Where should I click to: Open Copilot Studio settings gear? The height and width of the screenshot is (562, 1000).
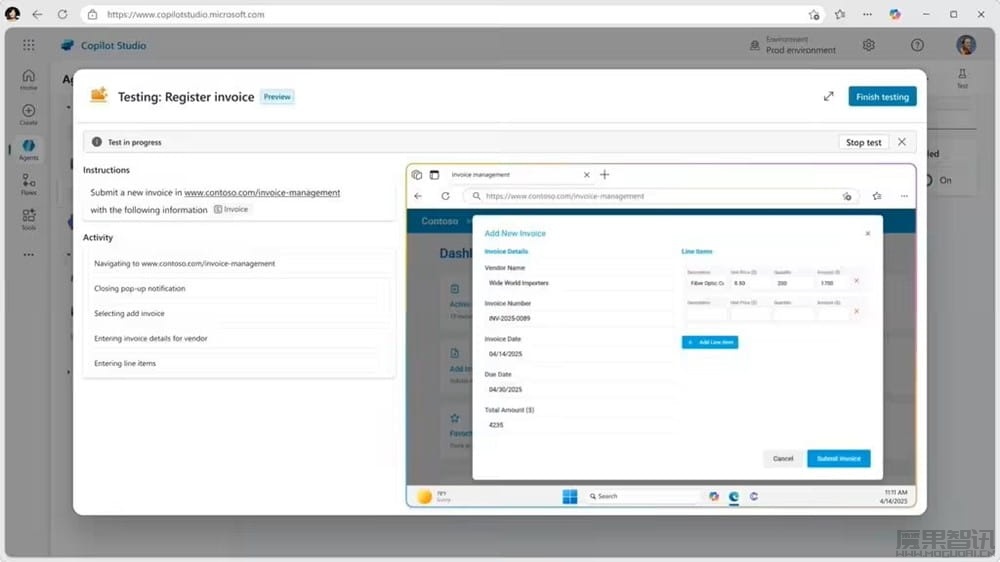[x=869, y=45]
